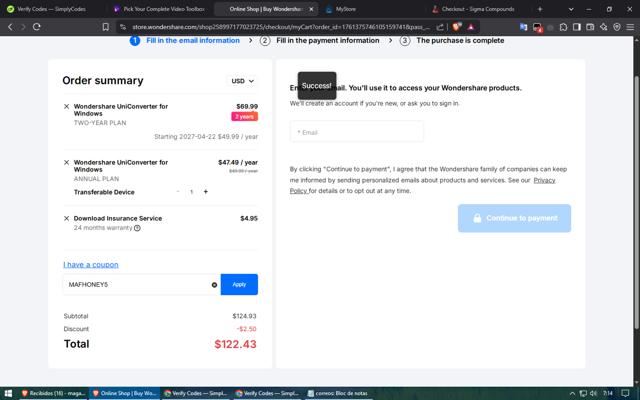
Task: Click the I have a coupon link
Action: [91, 265]
